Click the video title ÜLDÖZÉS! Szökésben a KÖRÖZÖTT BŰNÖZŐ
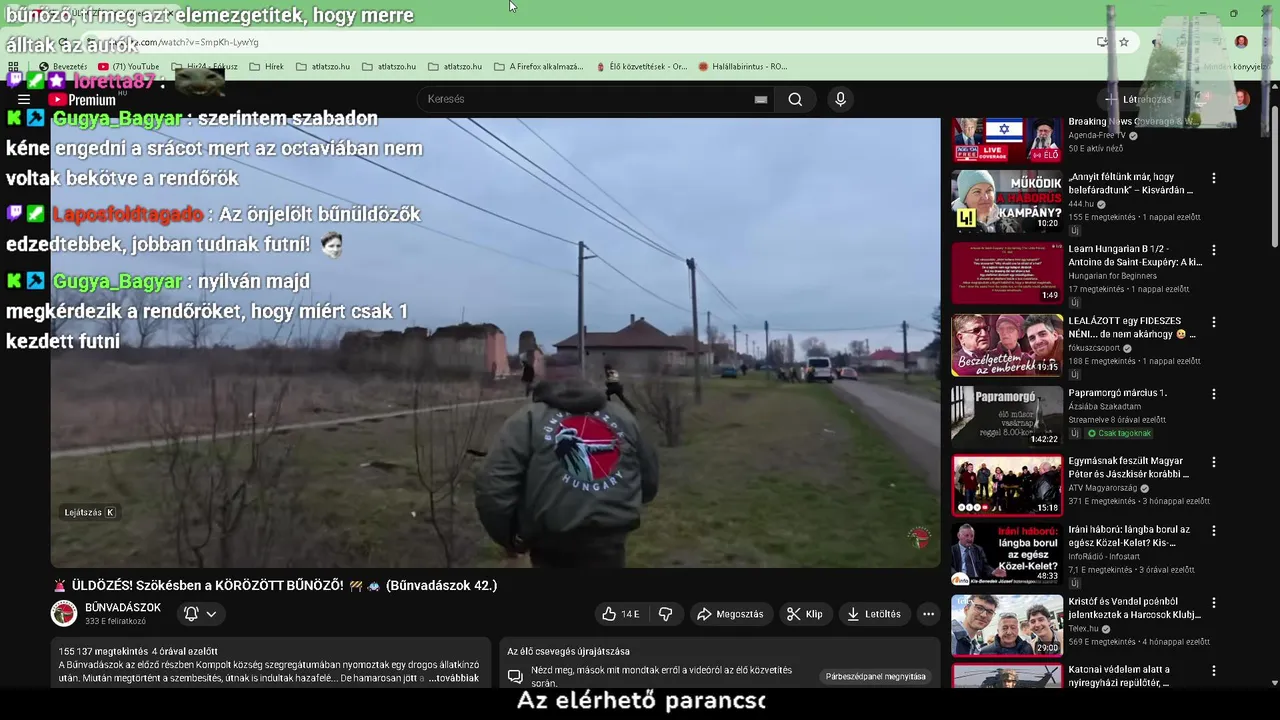Screen dimensions: 1280x720 click(x=275, y=585)
